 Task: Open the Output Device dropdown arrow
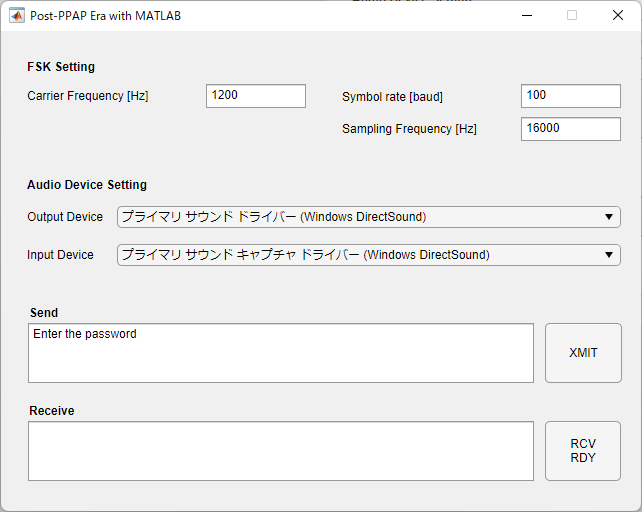[609, 217]
